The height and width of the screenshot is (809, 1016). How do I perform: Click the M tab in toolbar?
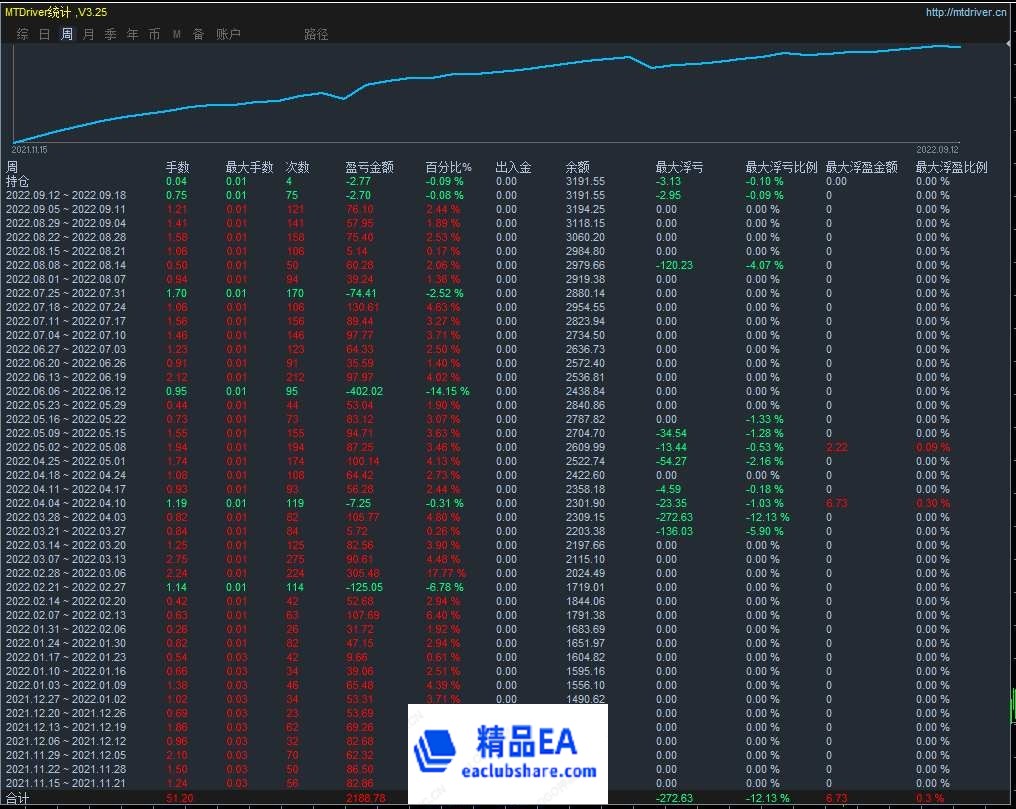(176, 34)
